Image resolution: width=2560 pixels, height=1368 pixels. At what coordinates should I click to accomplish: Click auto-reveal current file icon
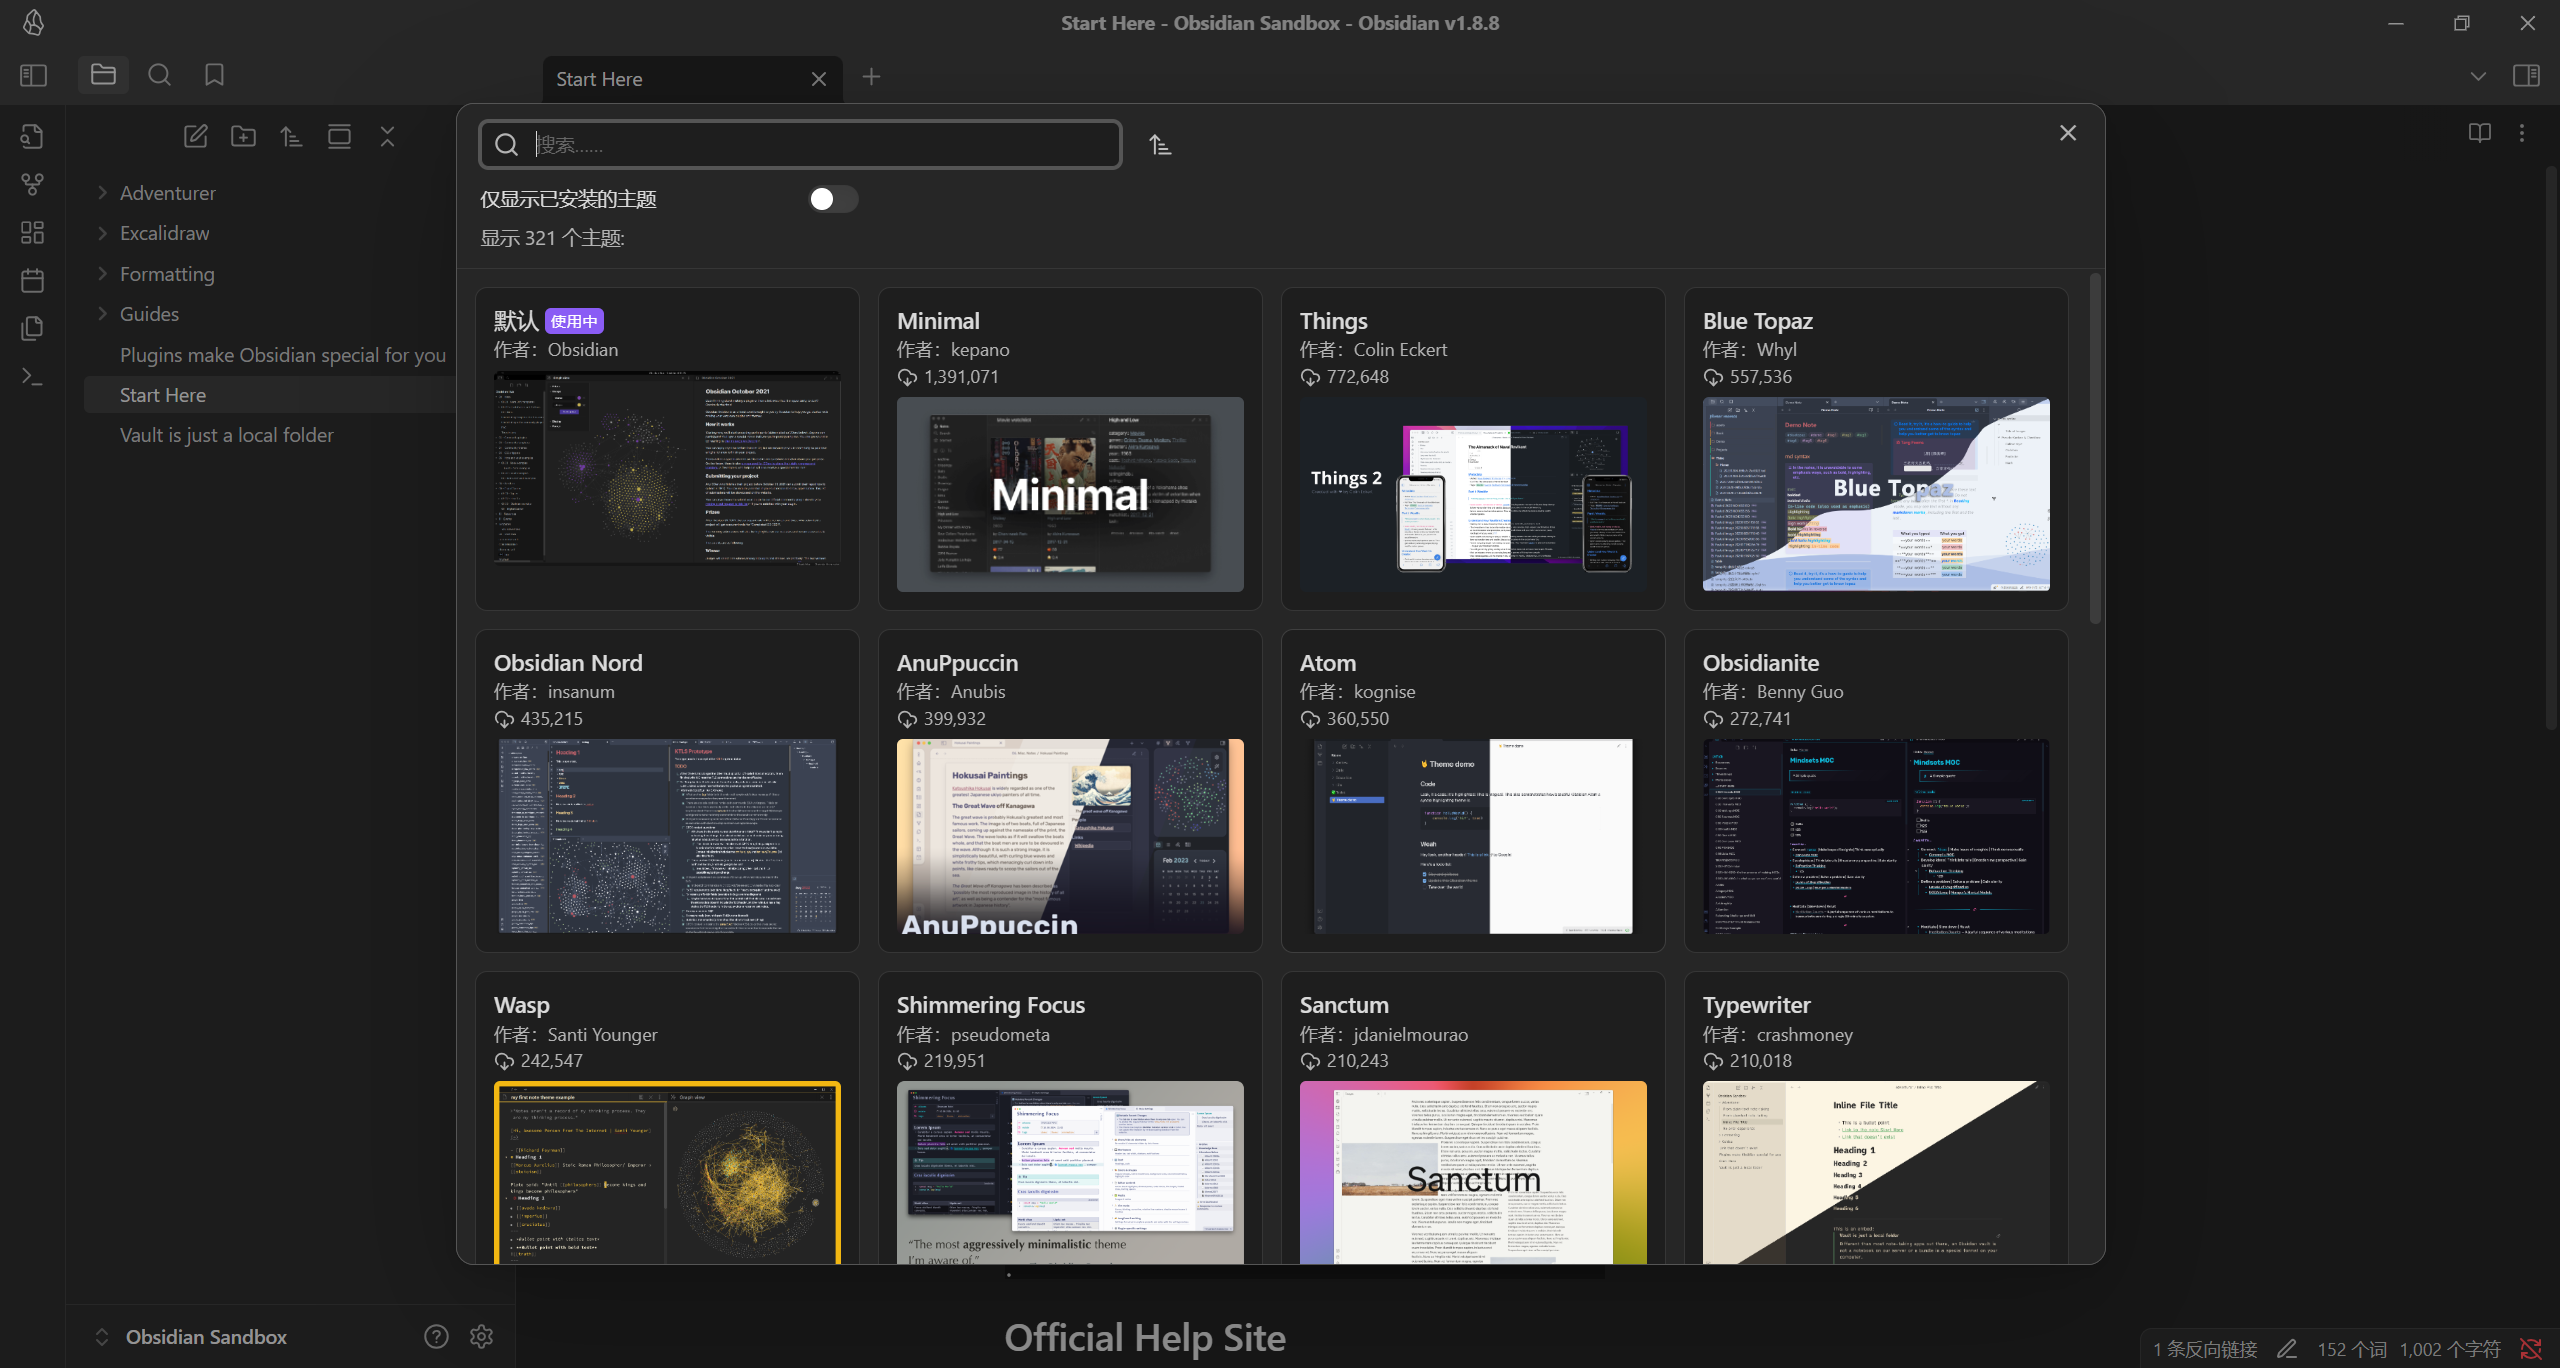(x=339, y=137)
